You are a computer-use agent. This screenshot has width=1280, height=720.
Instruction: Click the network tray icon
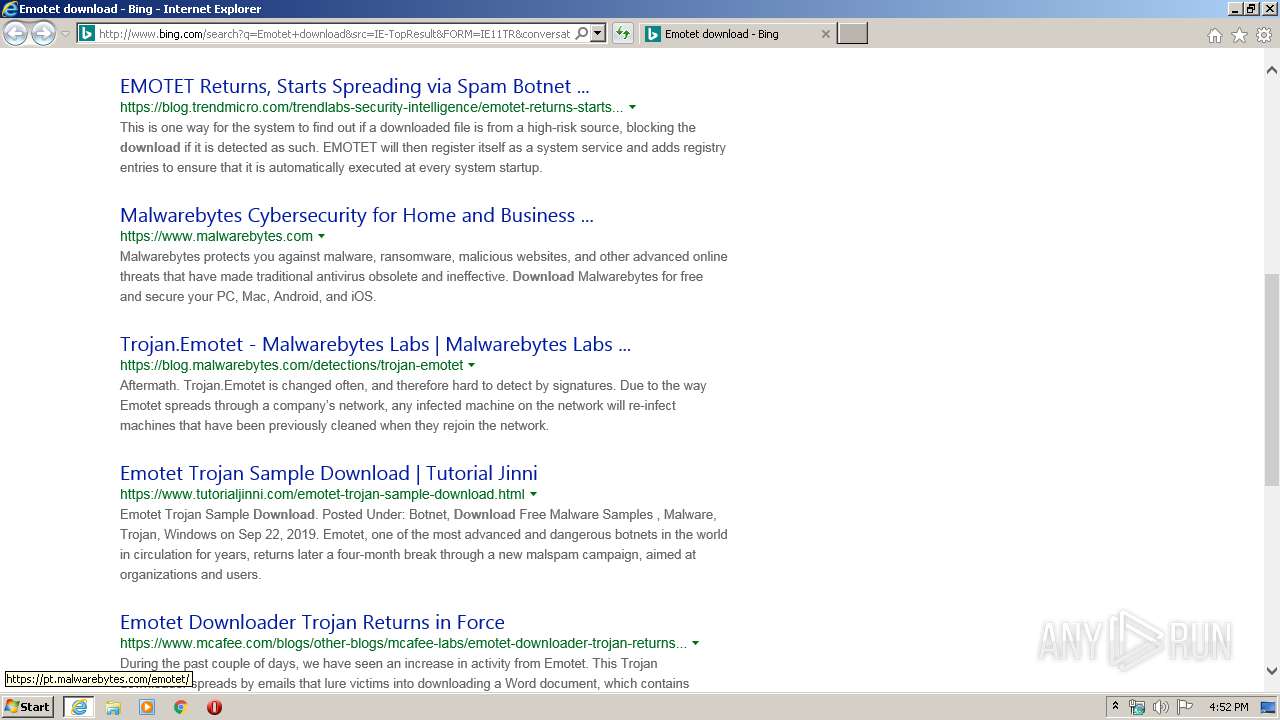point(1137,707)
